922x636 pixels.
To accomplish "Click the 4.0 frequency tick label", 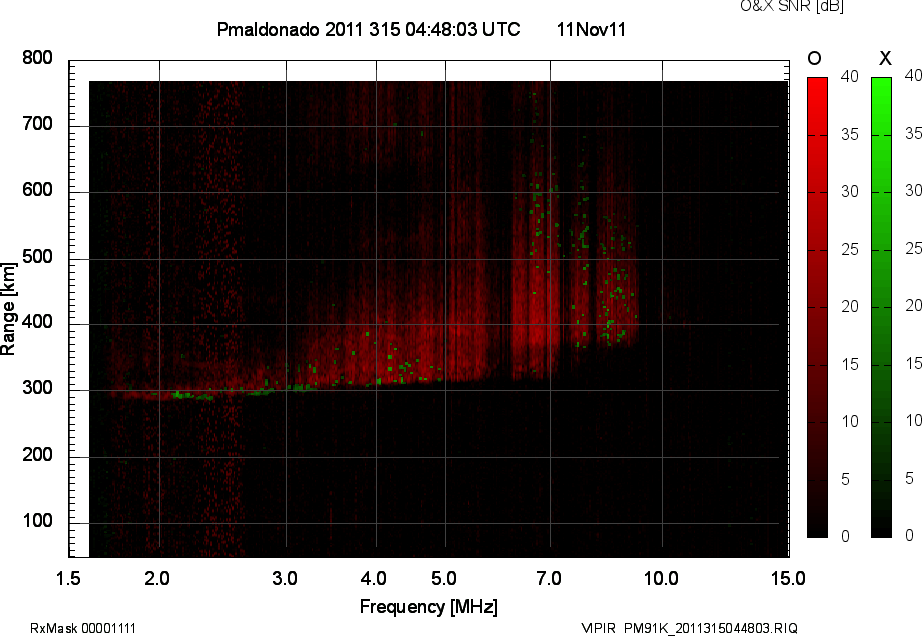I will point(374,579).
